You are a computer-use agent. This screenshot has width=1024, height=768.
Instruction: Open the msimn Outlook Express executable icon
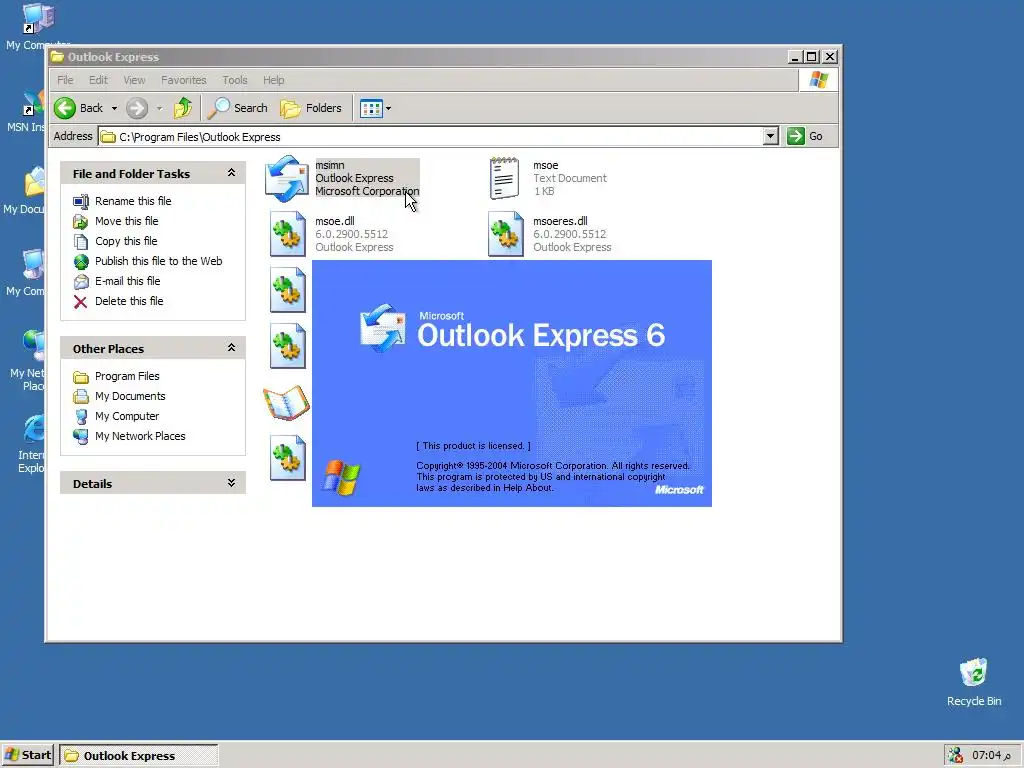point(287,178)
